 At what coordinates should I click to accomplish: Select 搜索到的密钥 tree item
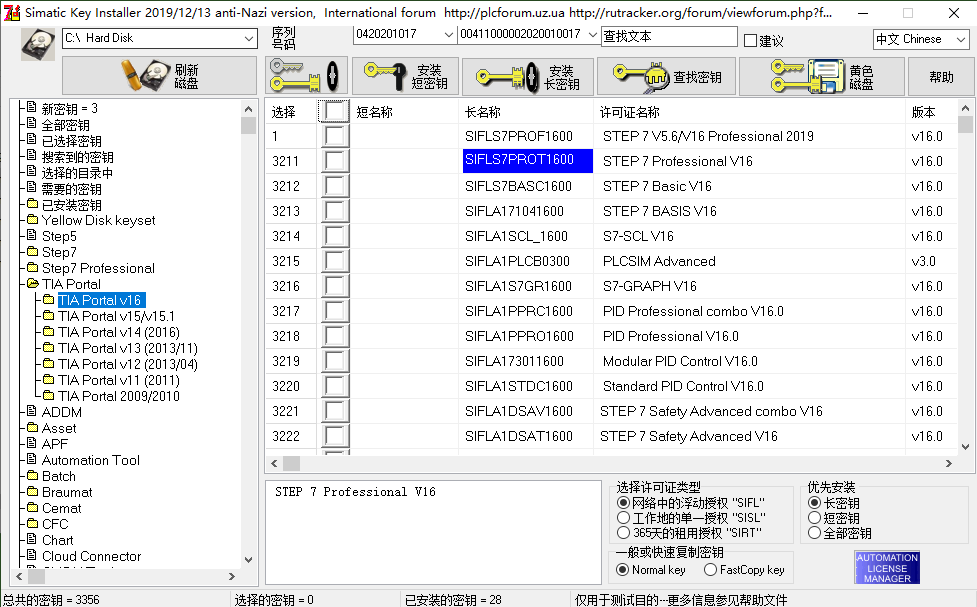77,157
